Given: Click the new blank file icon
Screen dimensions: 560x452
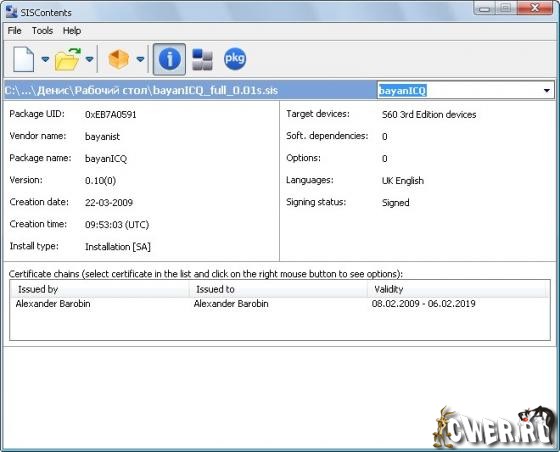Looking at the screenshot, I should coord(24,59).
